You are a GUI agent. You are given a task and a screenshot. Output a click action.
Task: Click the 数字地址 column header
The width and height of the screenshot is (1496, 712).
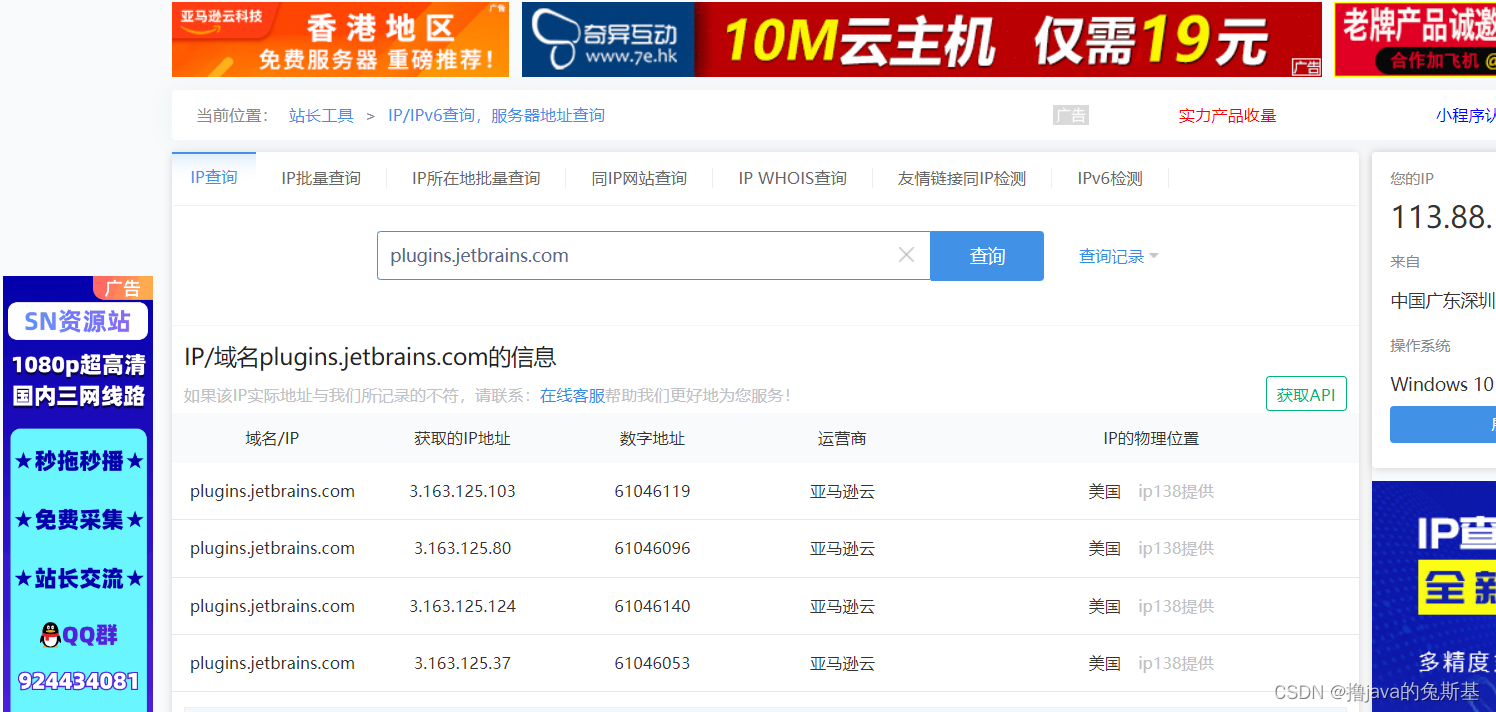(x=652, y=438)
